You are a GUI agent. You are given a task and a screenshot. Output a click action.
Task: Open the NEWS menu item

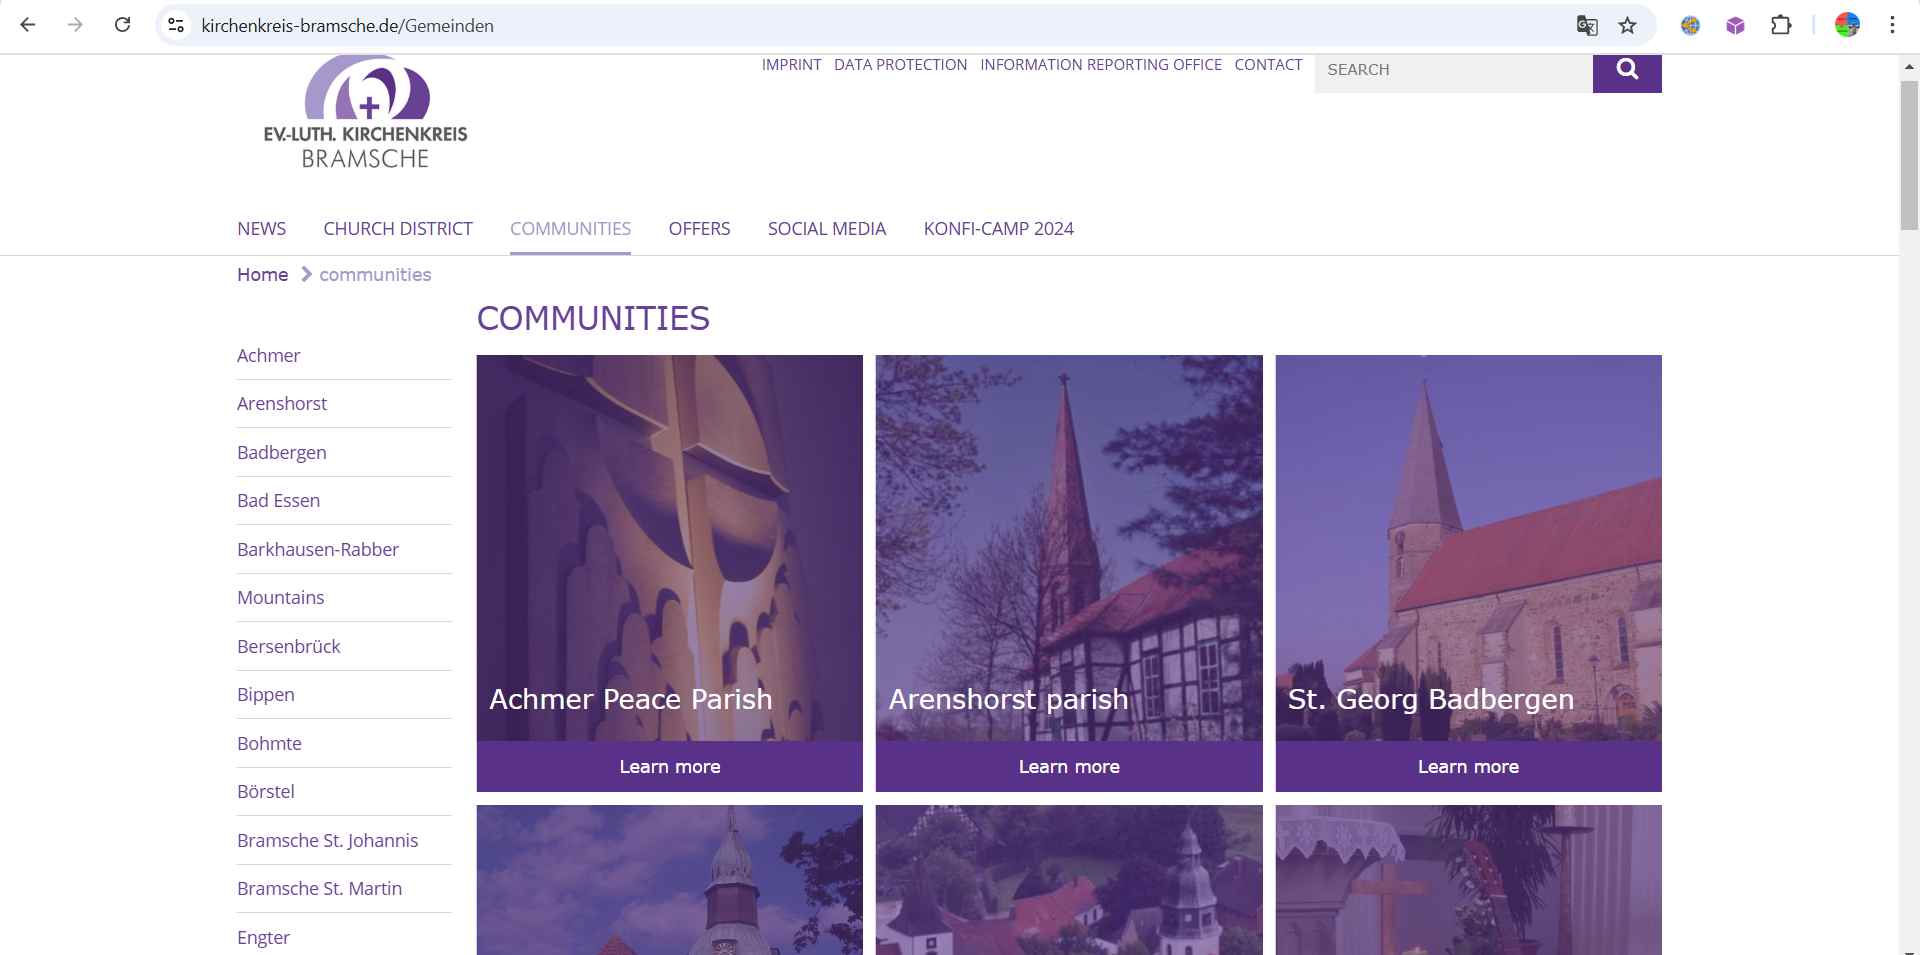pos(261,229)
